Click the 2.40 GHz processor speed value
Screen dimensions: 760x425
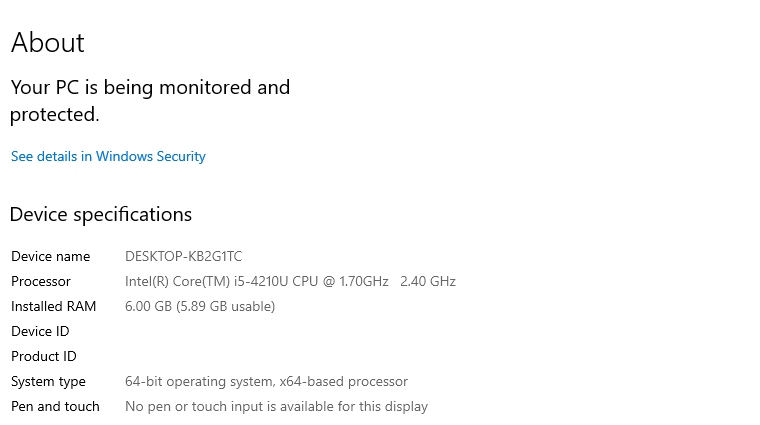point(427,281)
